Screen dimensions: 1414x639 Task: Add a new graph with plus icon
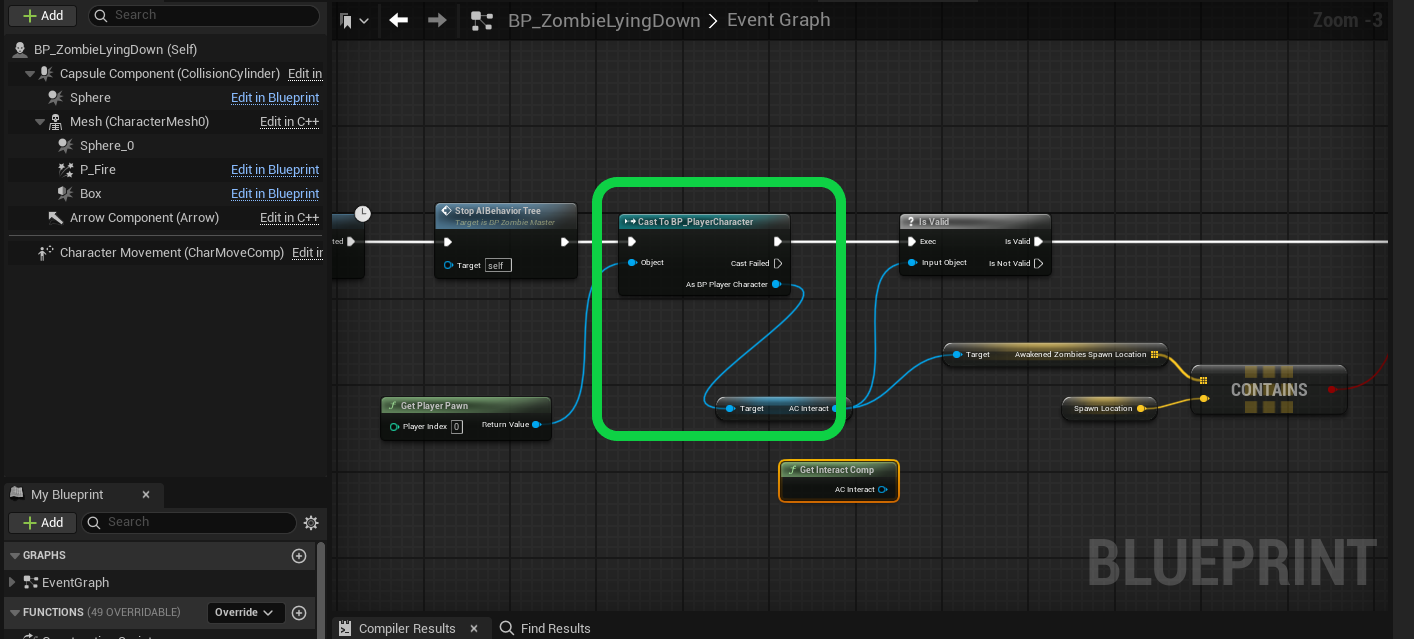click(298, 556)
